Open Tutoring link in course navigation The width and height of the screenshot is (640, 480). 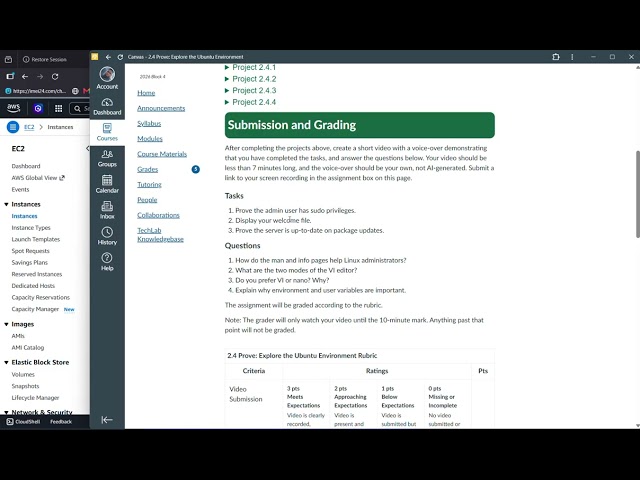(x=149, y=184)
